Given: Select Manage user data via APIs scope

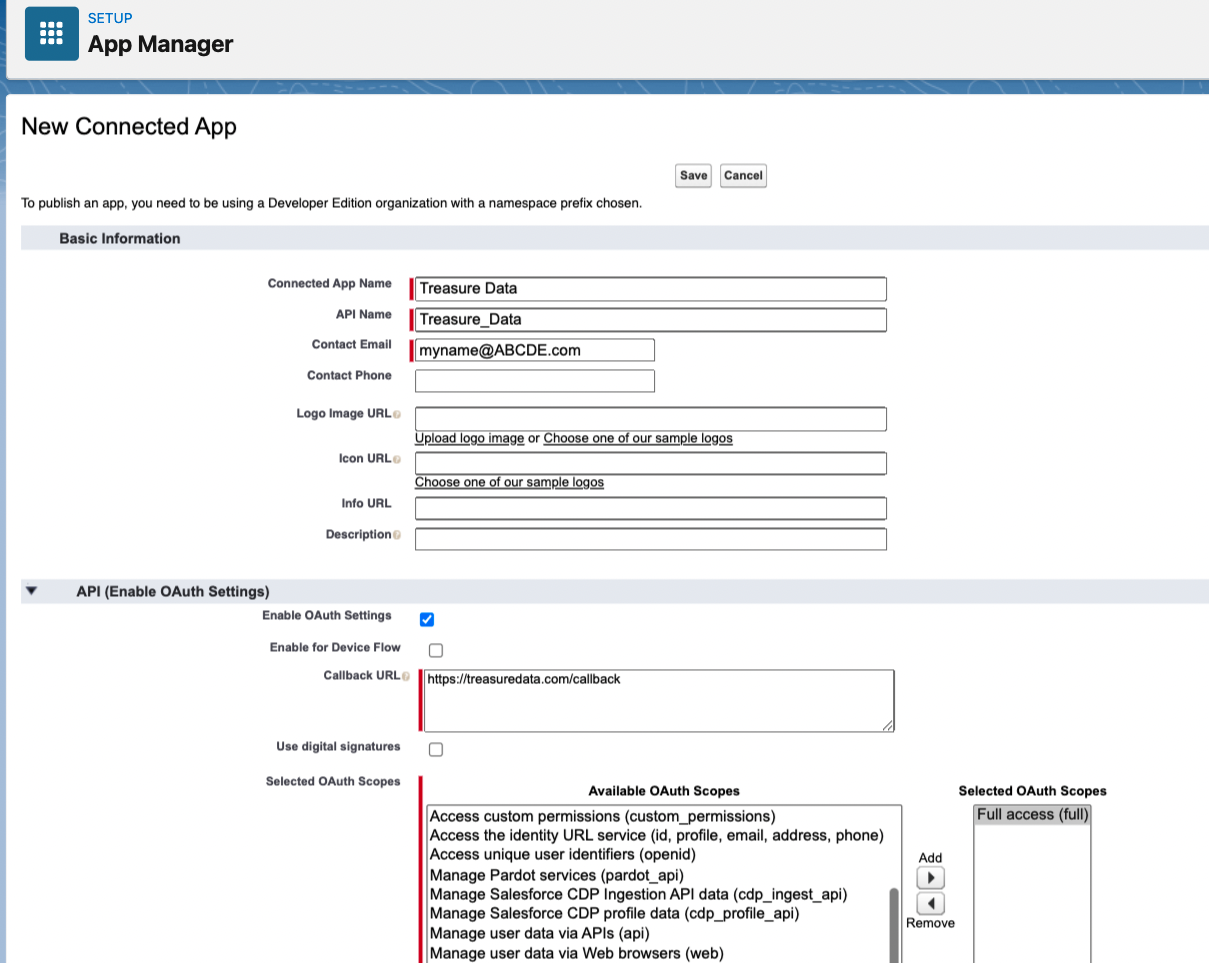Looking at the screenshot, I should [x=539, y=933].
